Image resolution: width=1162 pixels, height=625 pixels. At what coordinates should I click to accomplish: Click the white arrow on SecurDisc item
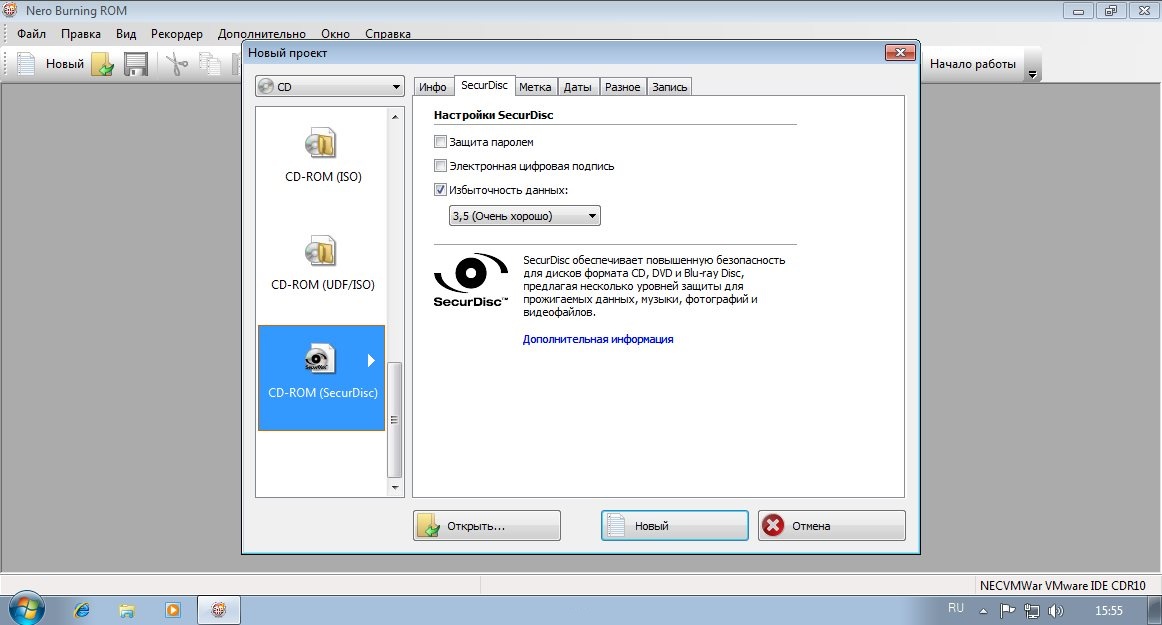point(371,360)
